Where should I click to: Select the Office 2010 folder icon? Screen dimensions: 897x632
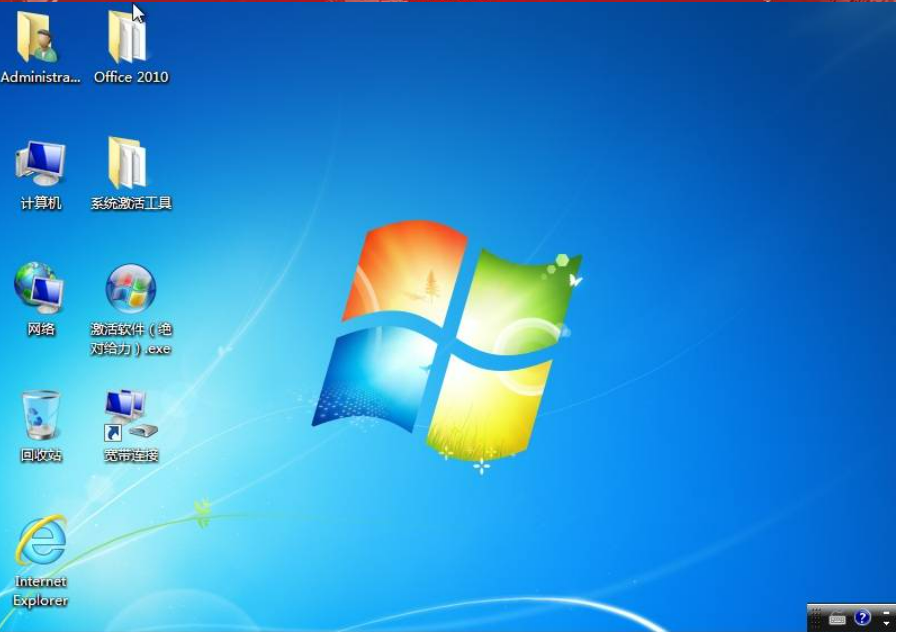(x=128, y=37)
